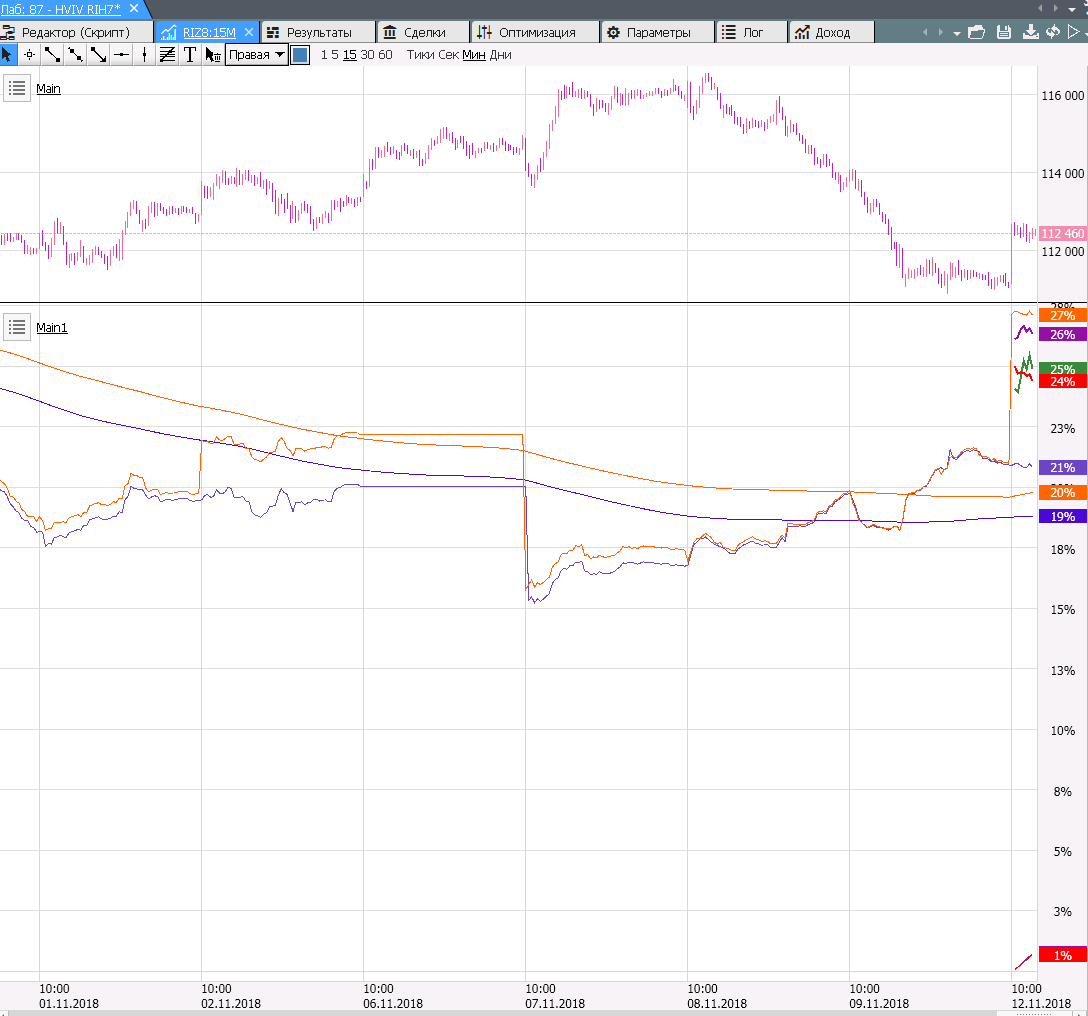Set timeframe interval to 30

[x=368, y=54]
